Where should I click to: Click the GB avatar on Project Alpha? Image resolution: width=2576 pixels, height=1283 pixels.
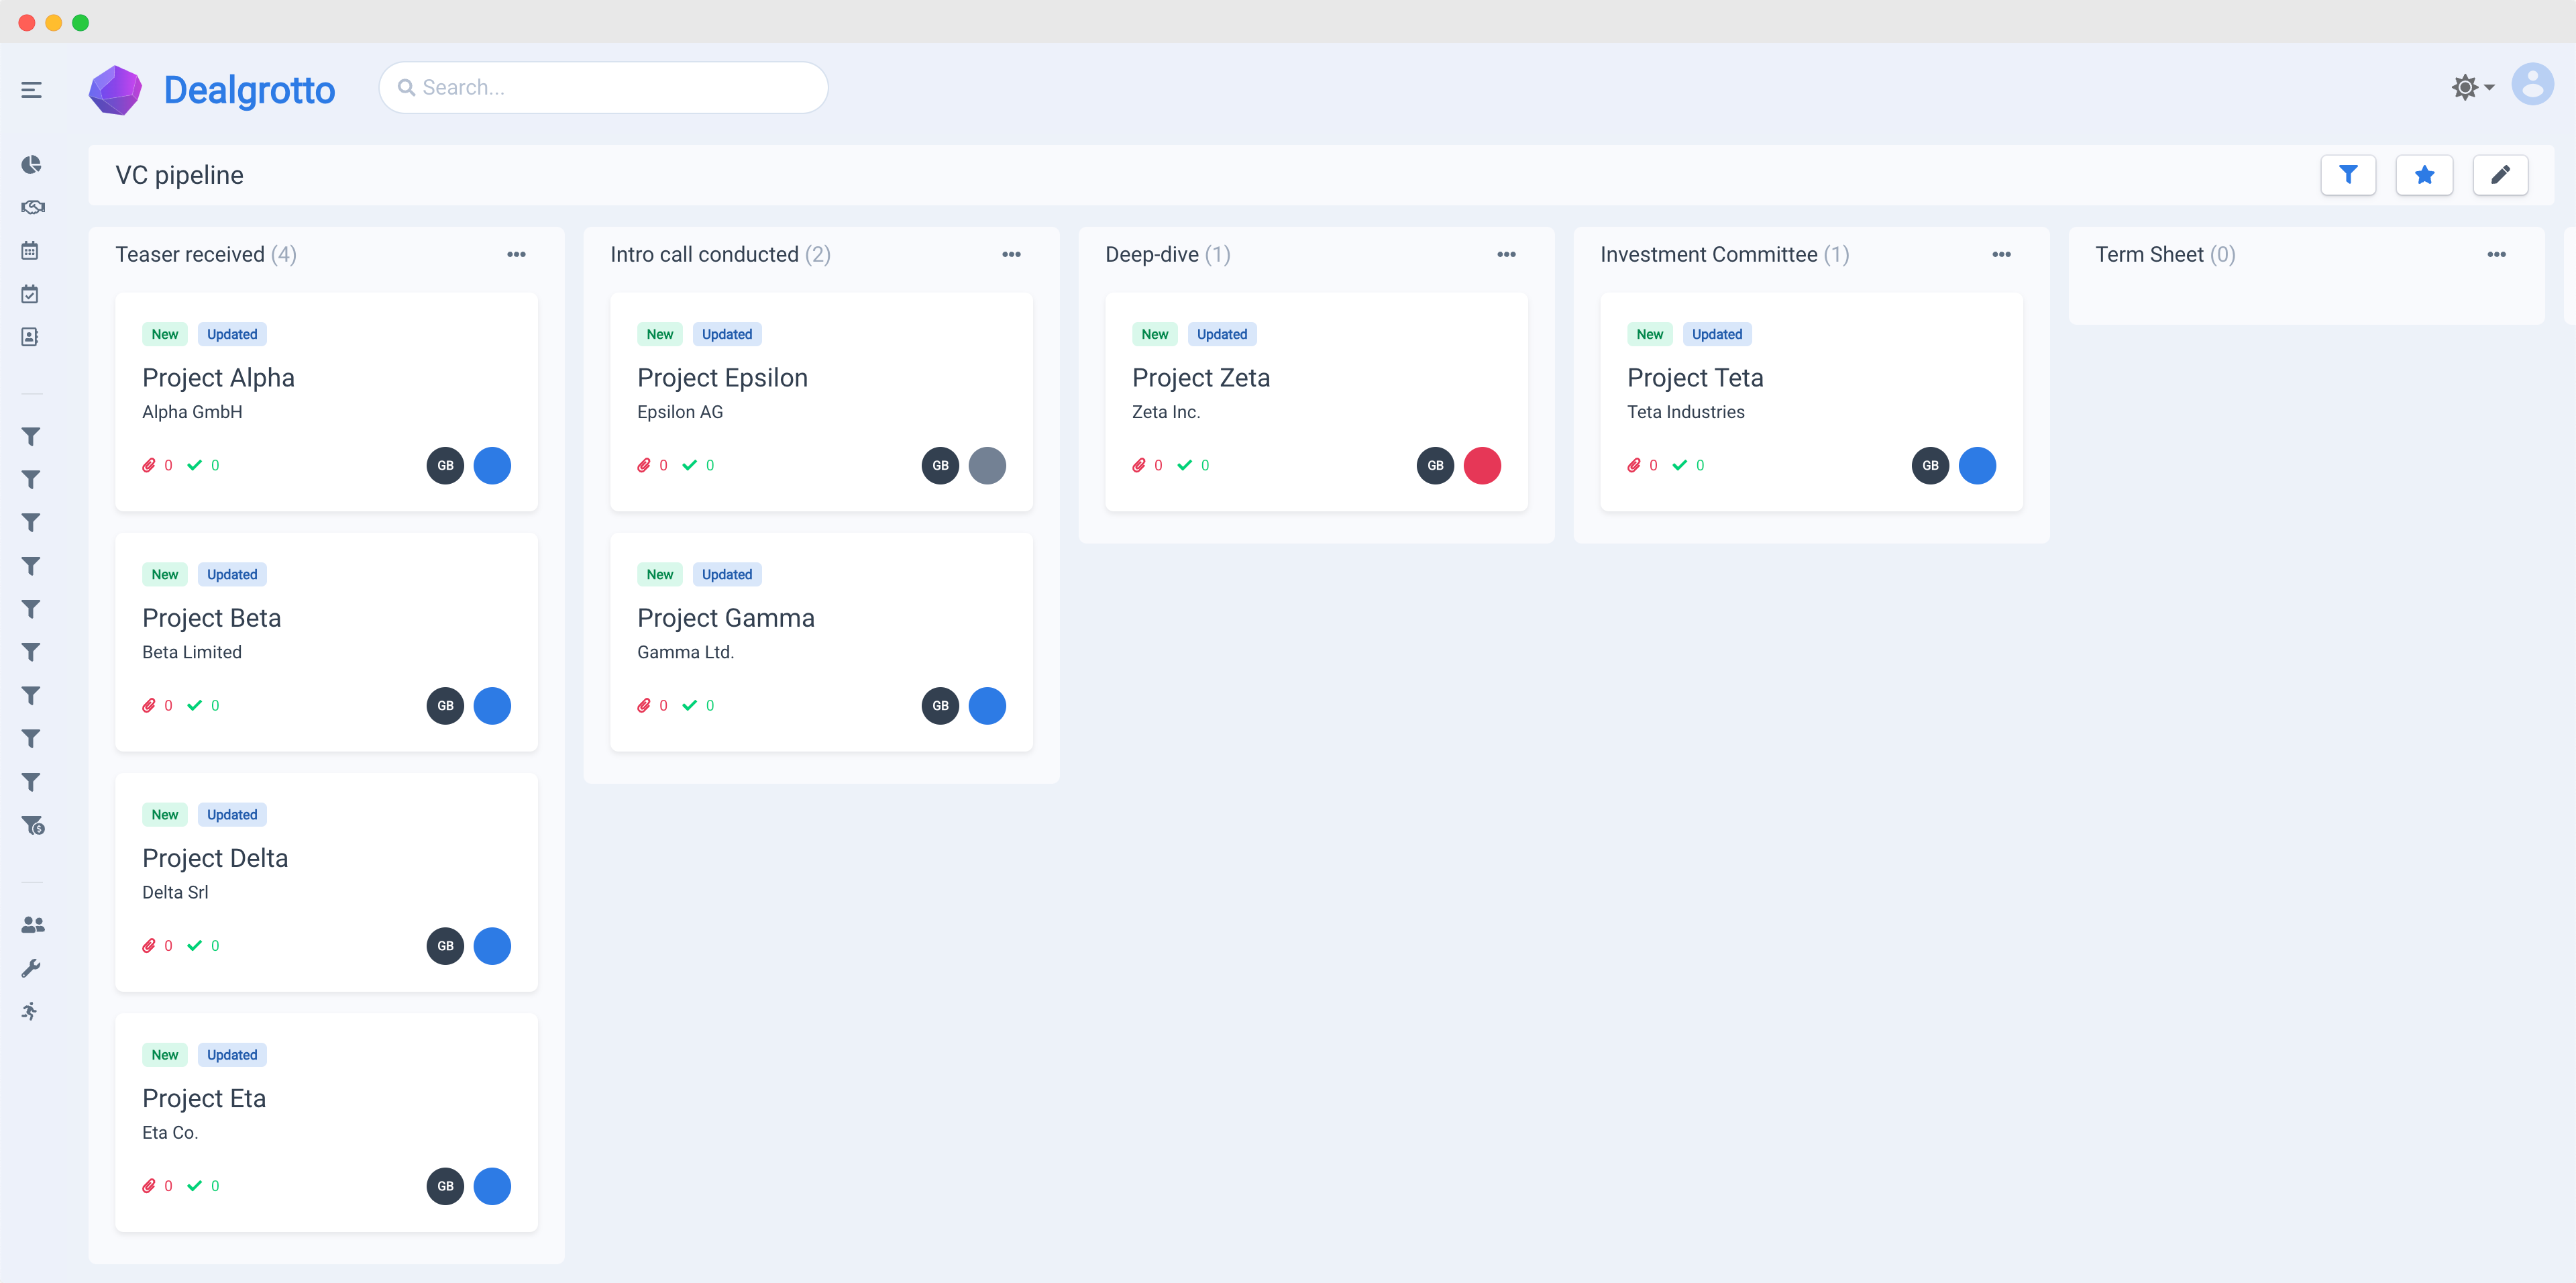click(x=445, y=465)
